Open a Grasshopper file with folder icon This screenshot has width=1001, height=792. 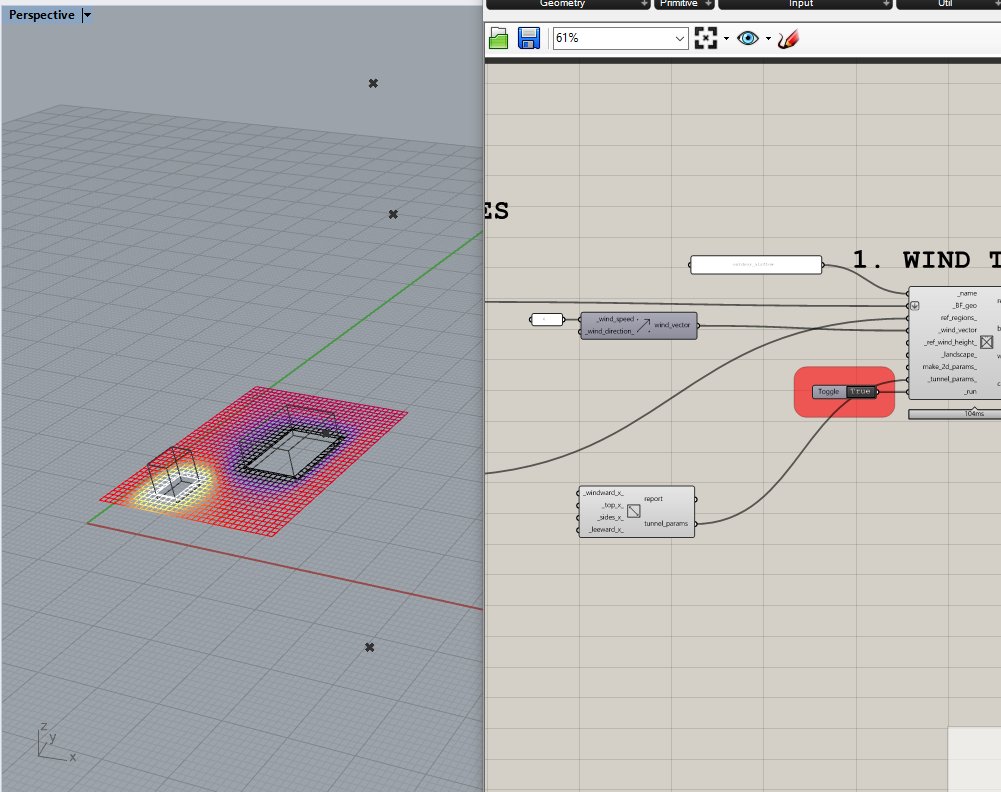point(499,38)
